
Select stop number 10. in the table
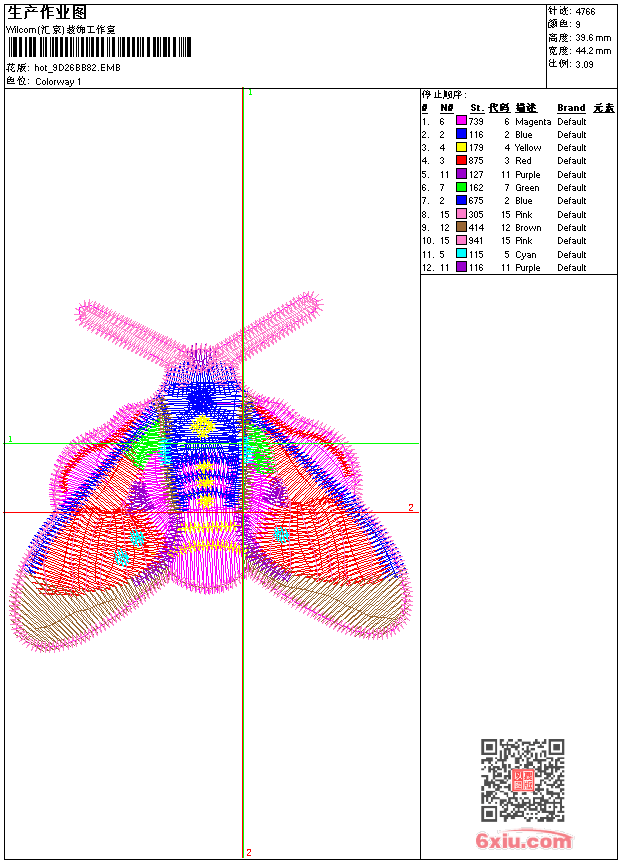[428, 241]
